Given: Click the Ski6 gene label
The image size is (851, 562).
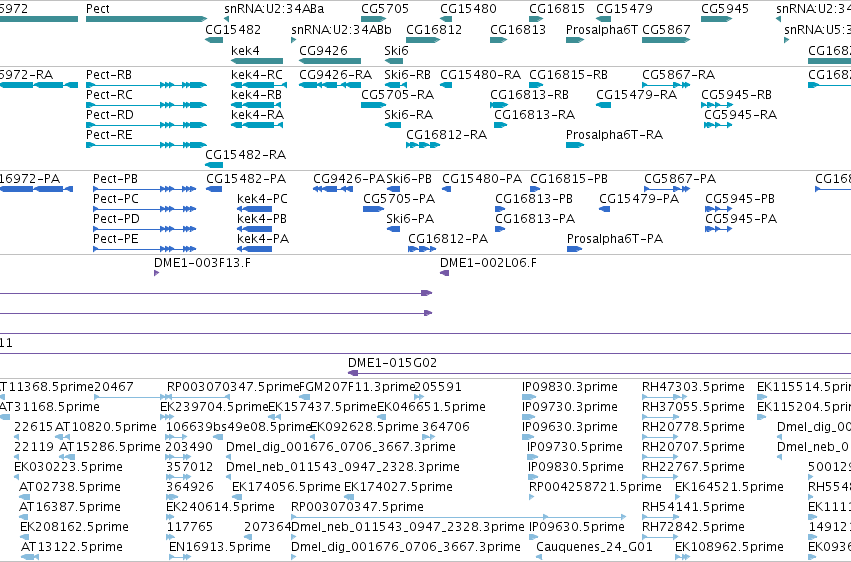Looking at the screenshot, I should [x=396, y=50].
